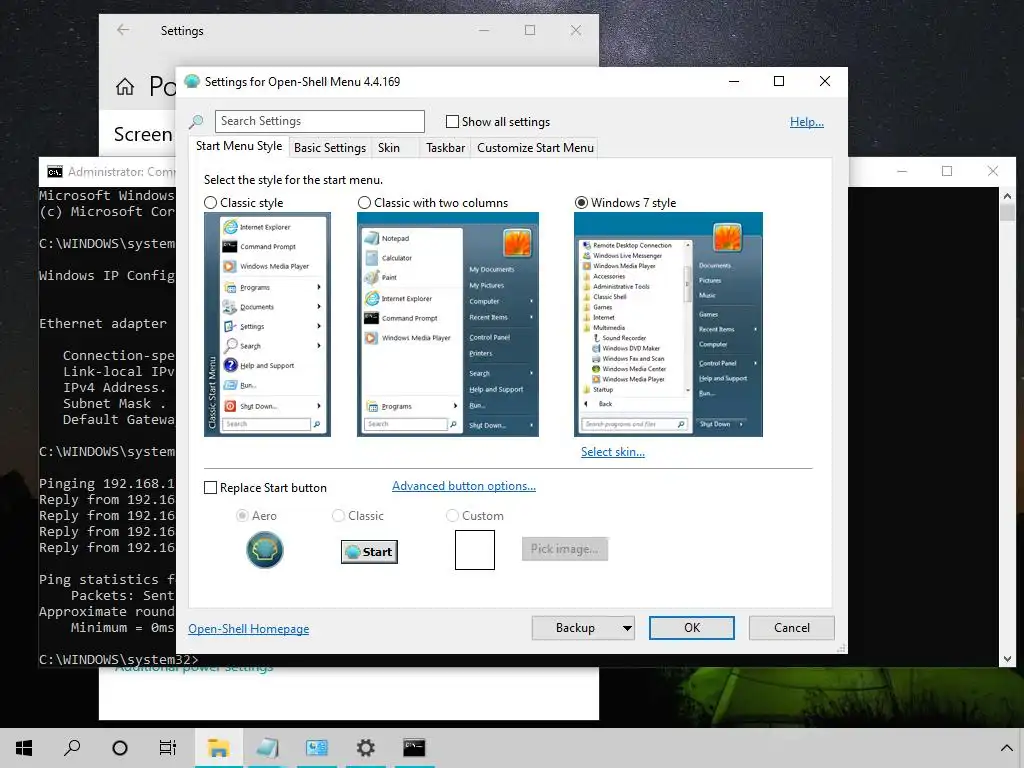Click the Classic style menu preview image

point(268,325)
